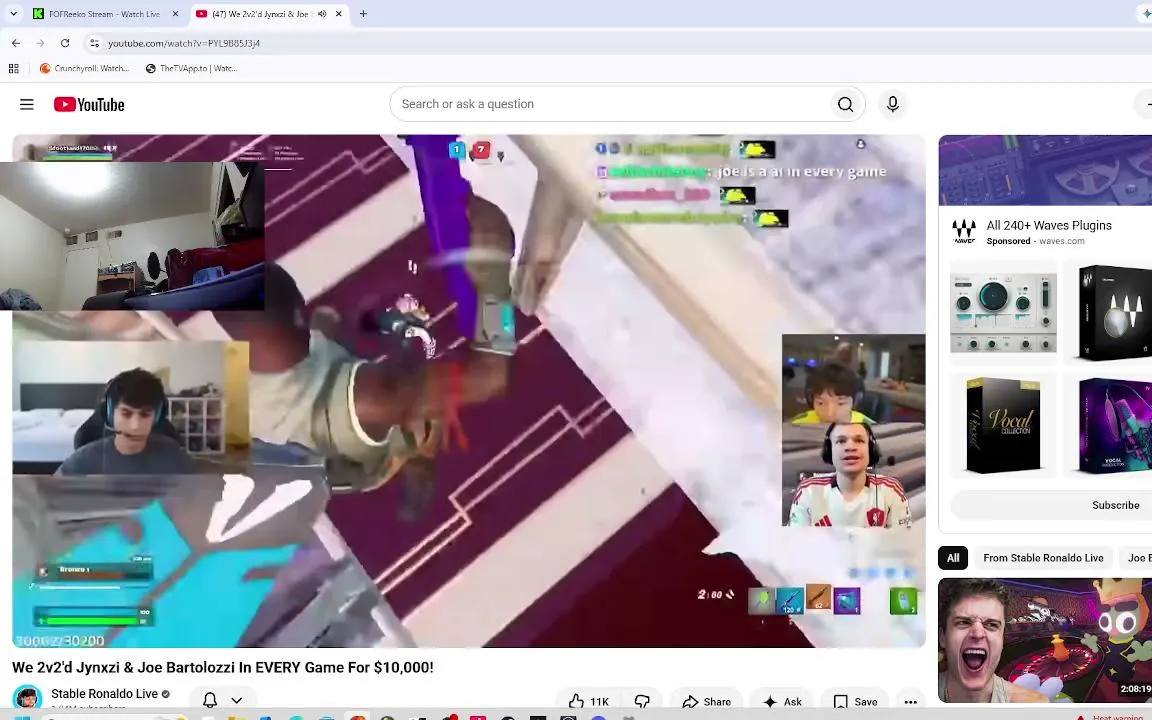Open the Waves equalizer plugin image
The height and width of the screenshot is (720, 1152).
coord(1003,312)
